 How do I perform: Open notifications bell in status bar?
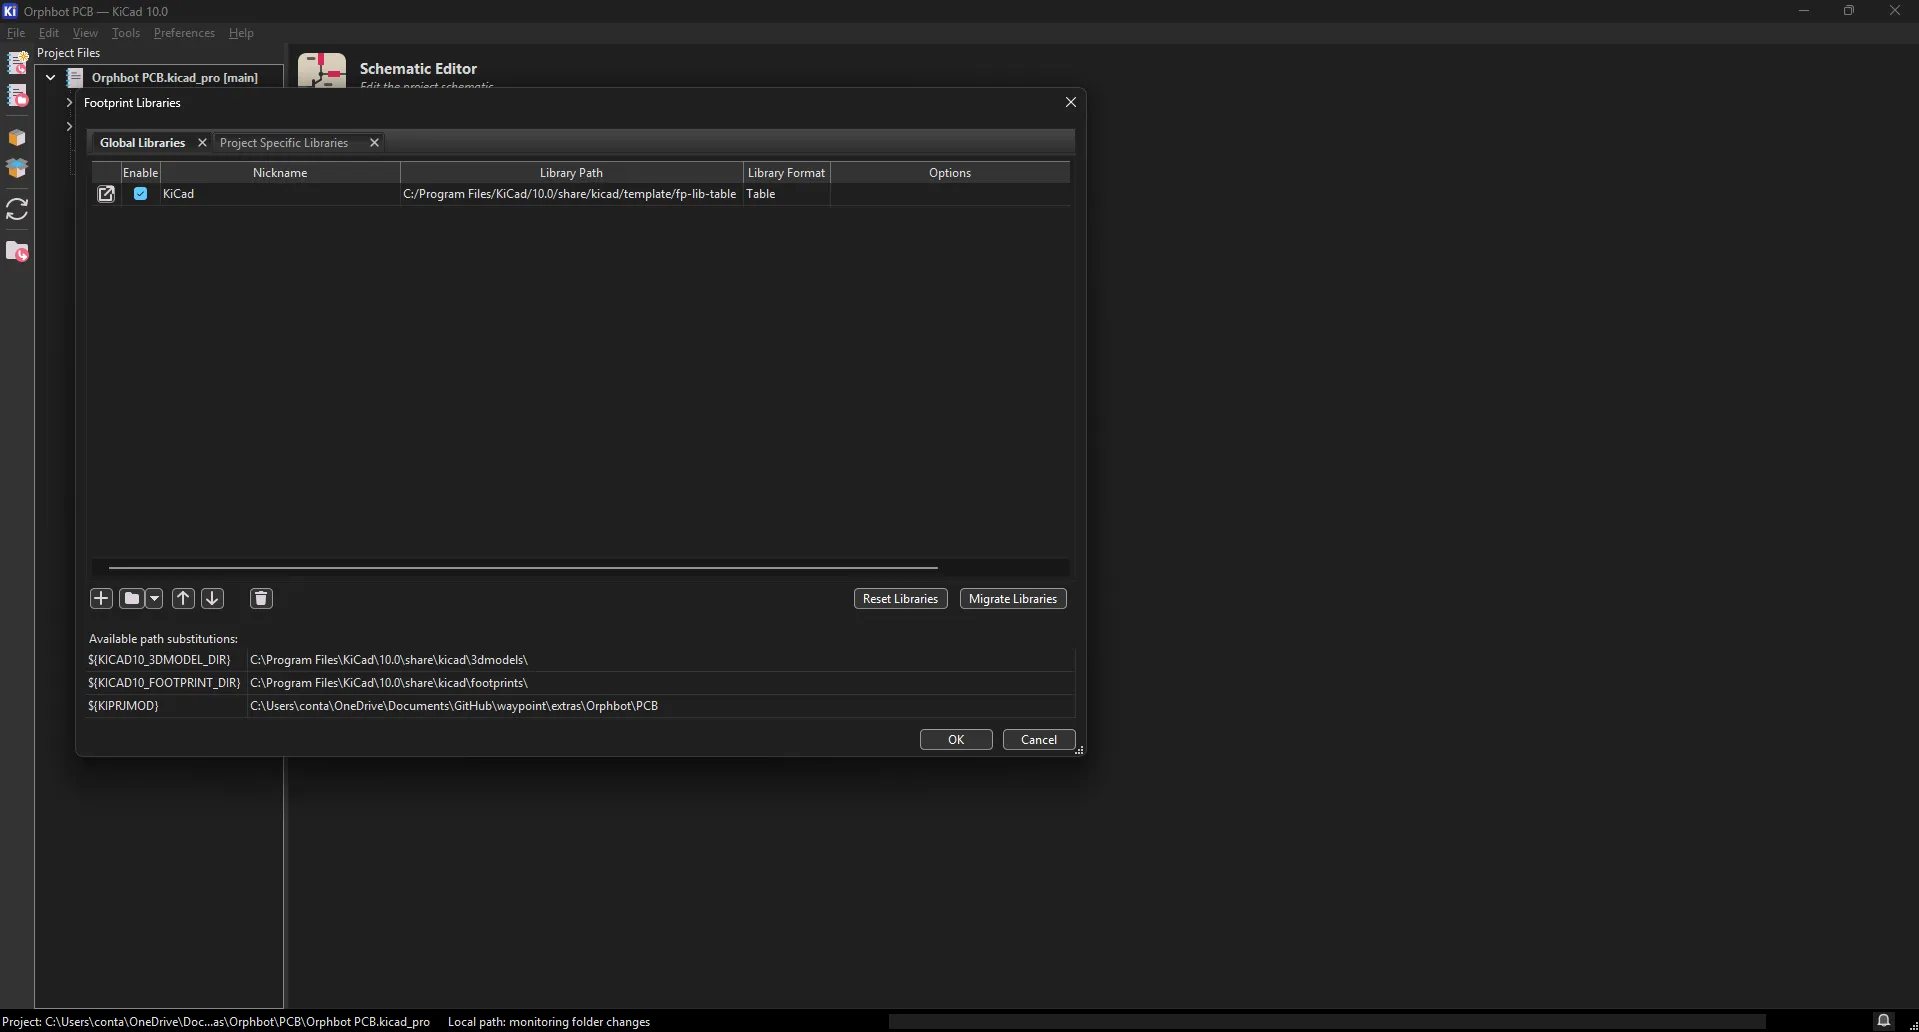coord(1883,1021)
